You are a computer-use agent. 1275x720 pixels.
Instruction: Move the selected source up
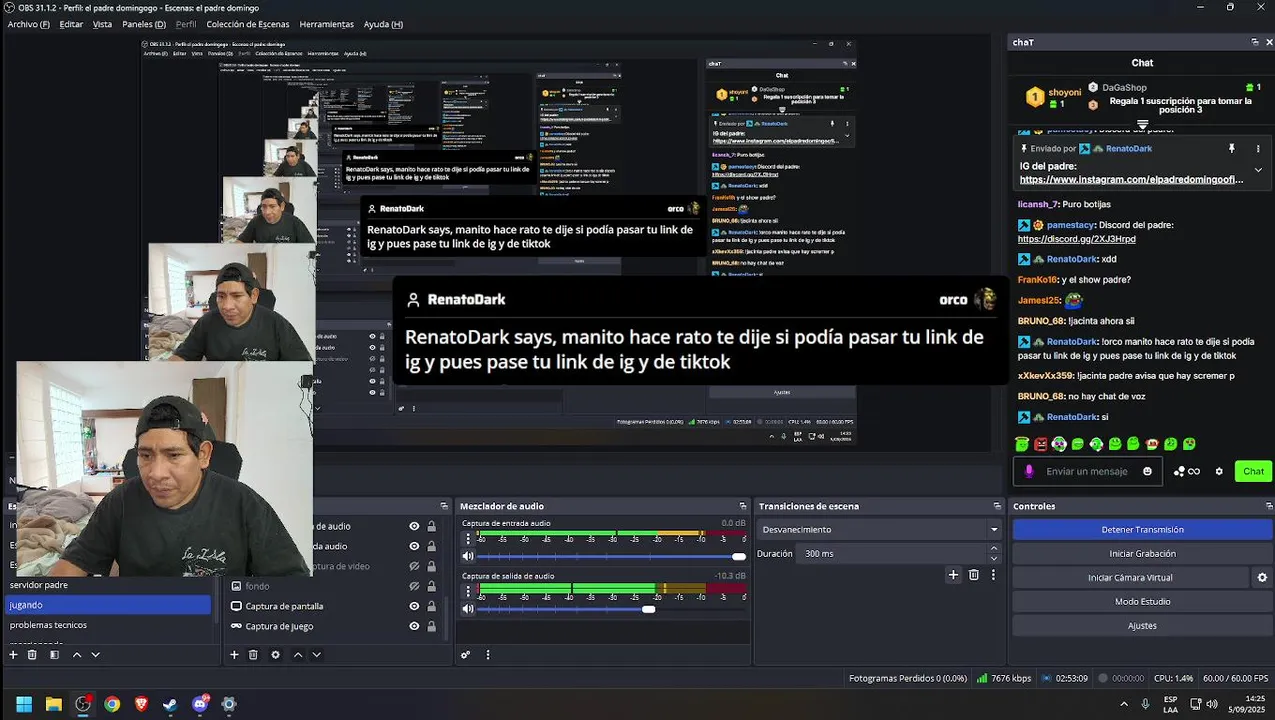pyautogui.click(x=298, y=655)
